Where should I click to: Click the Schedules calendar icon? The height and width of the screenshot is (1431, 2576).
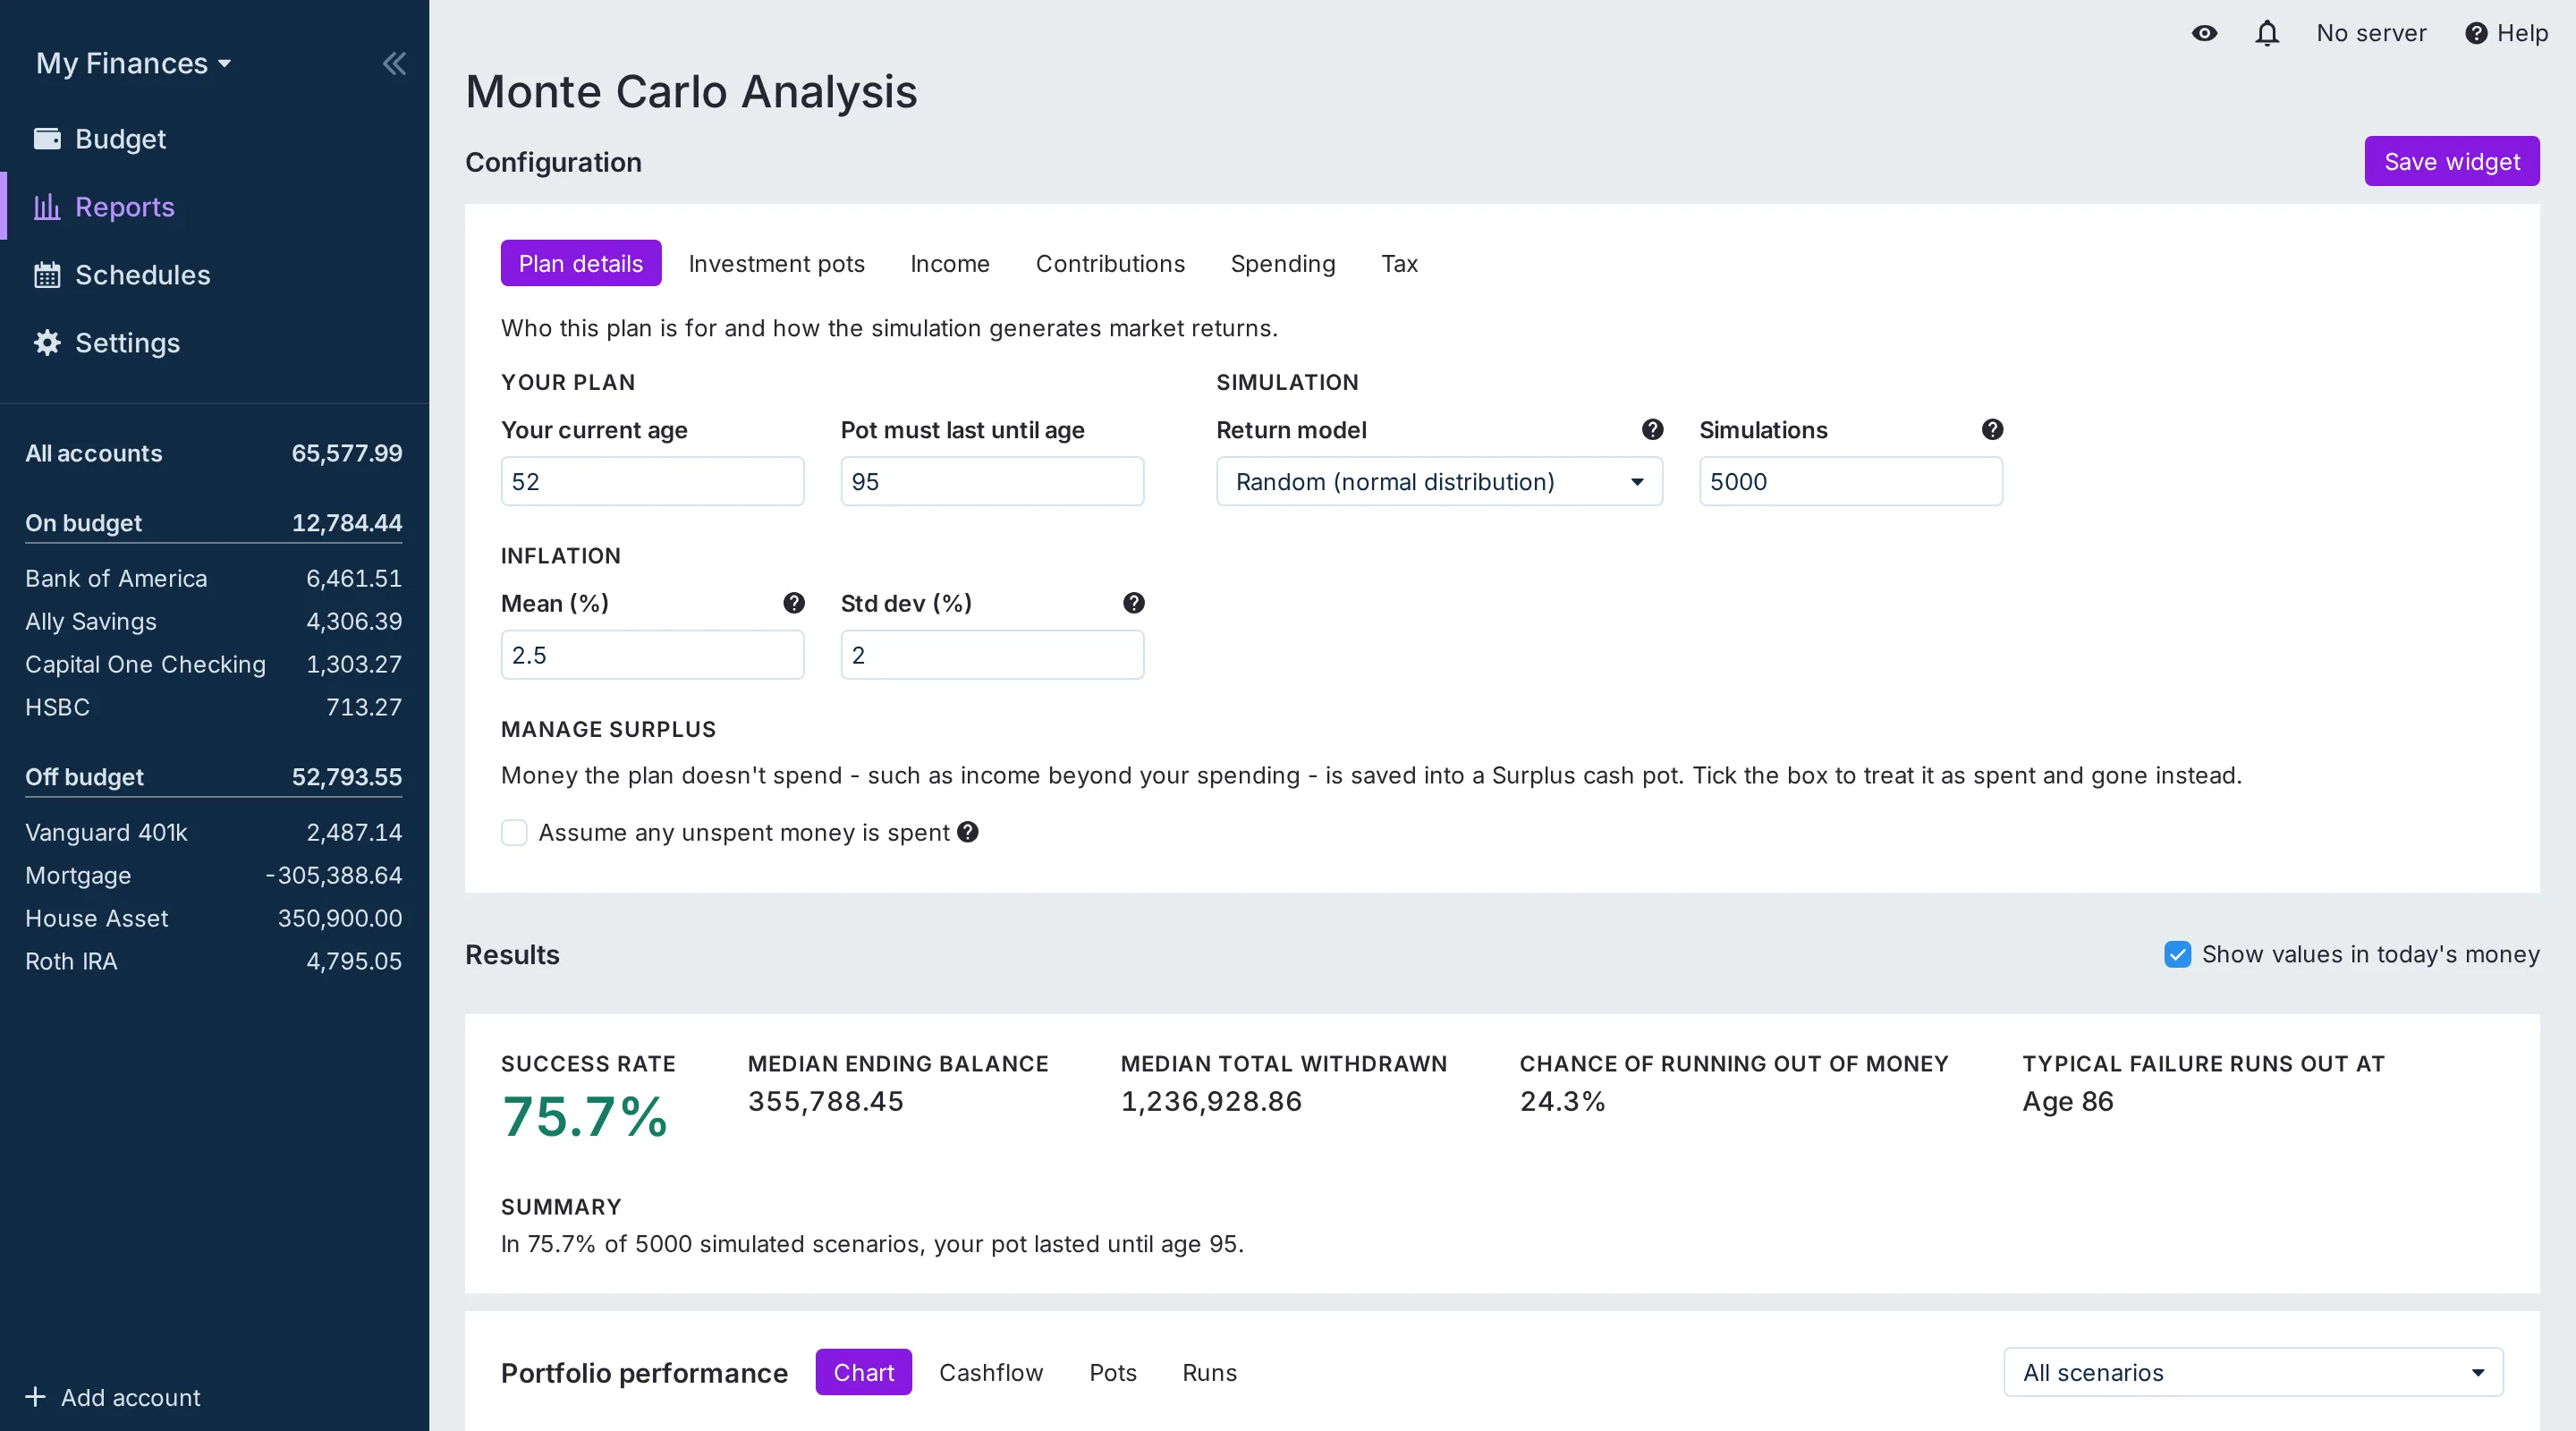pos(47,275)
